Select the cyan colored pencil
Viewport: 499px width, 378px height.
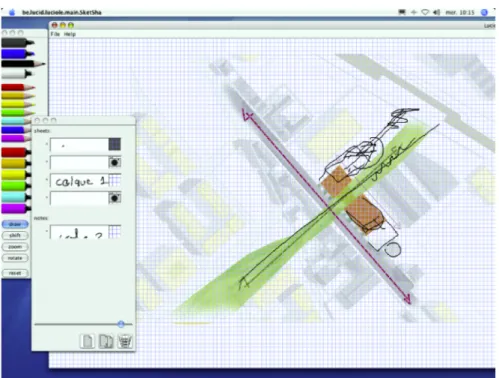(16, 121)
